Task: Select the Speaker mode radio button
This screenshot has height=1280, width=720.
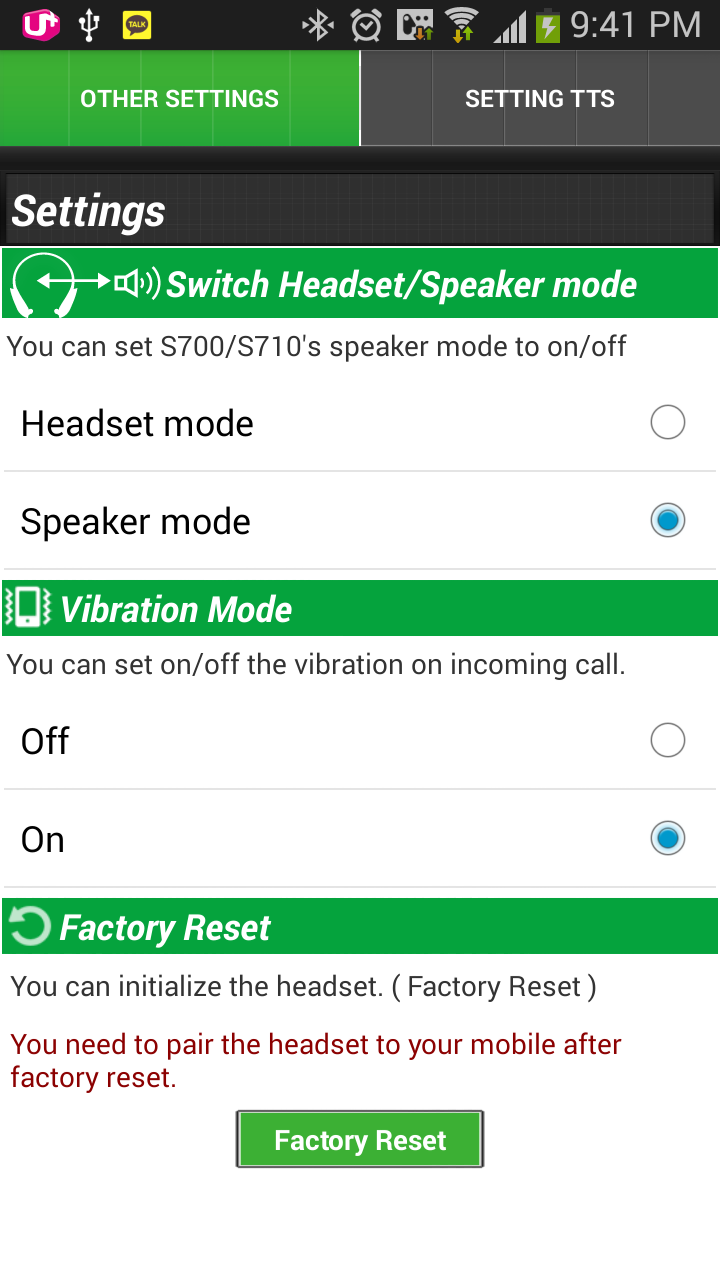Action: [667, 521]
